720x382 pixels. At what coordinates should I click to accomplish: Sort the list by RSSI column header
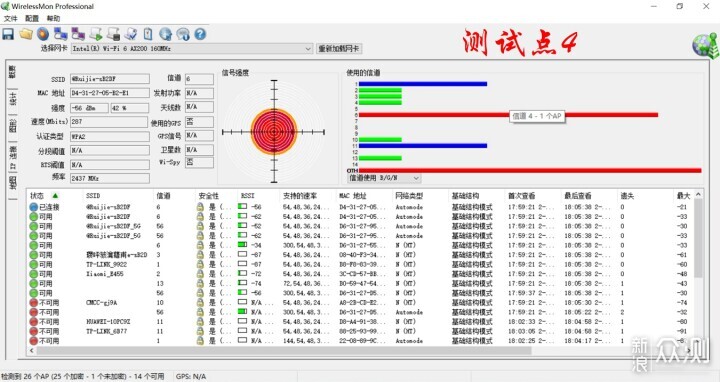pos(248,196)
